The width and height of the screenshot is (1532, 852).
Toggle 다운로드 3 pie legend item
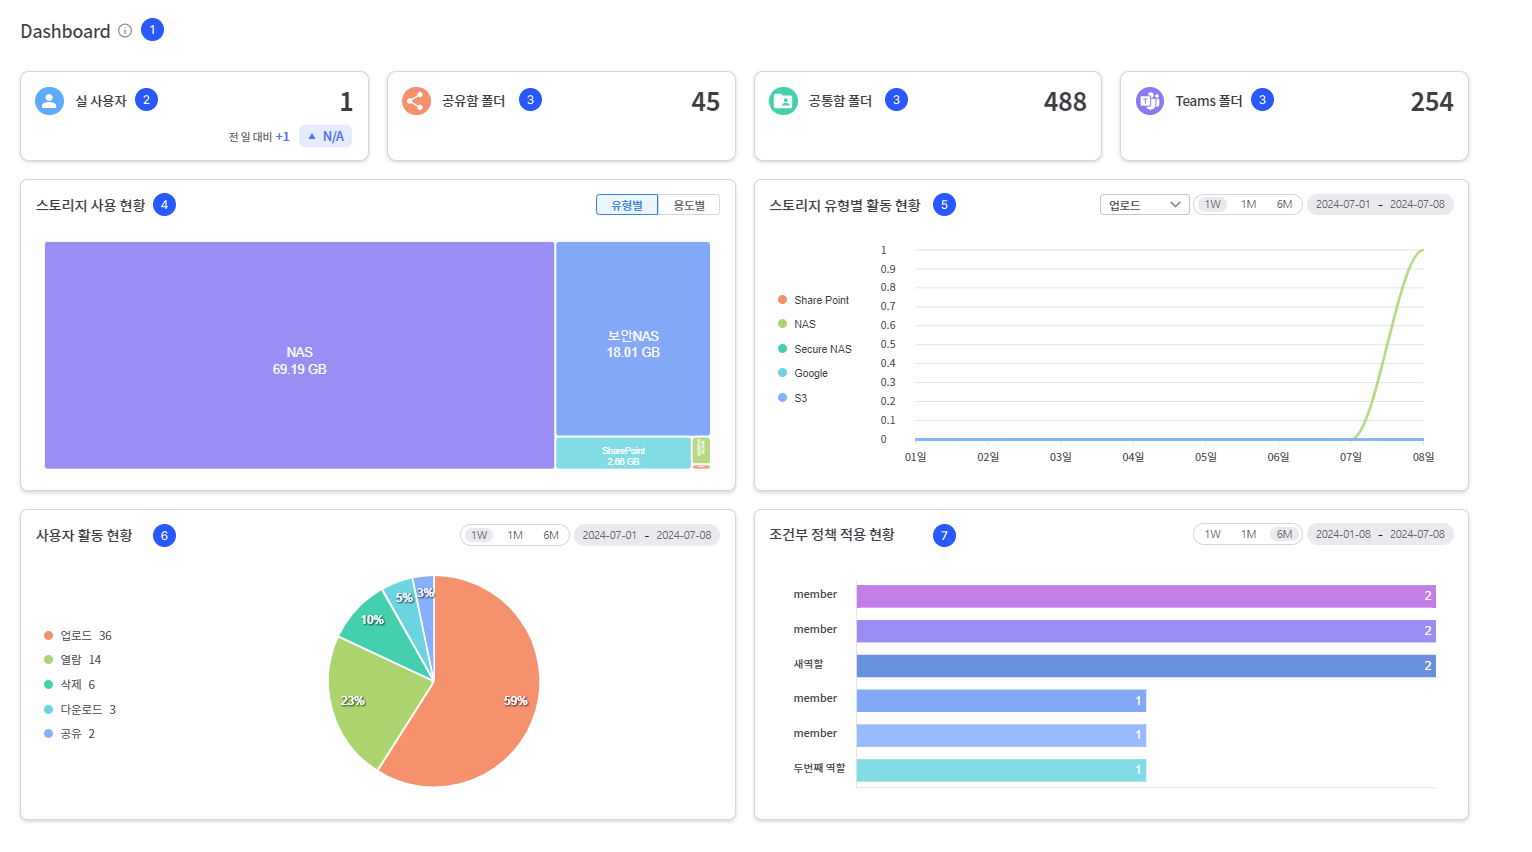(80, 710)
